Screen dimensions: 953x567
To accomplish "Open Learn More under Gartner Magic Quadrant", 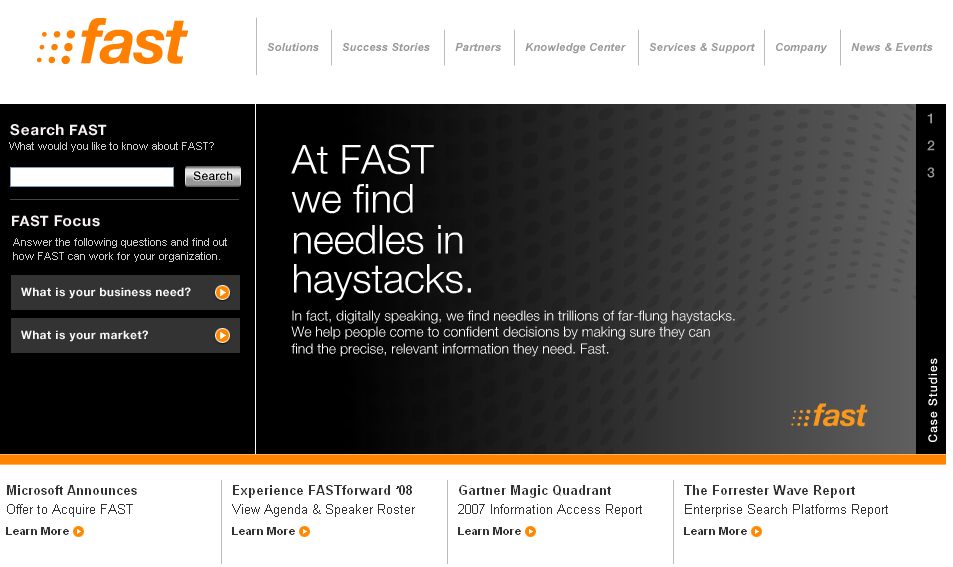I will (489, 531).
